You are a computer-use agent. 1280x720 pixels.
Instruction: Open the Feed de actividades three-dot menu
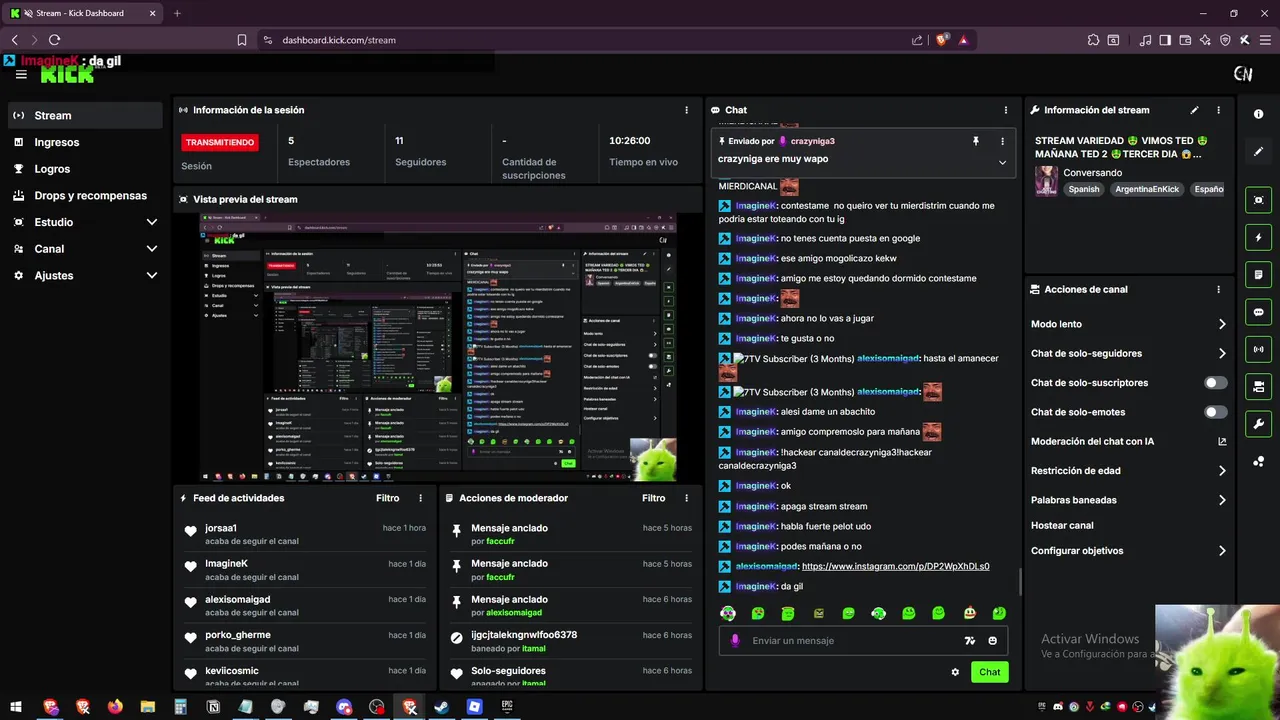point(420,498)
